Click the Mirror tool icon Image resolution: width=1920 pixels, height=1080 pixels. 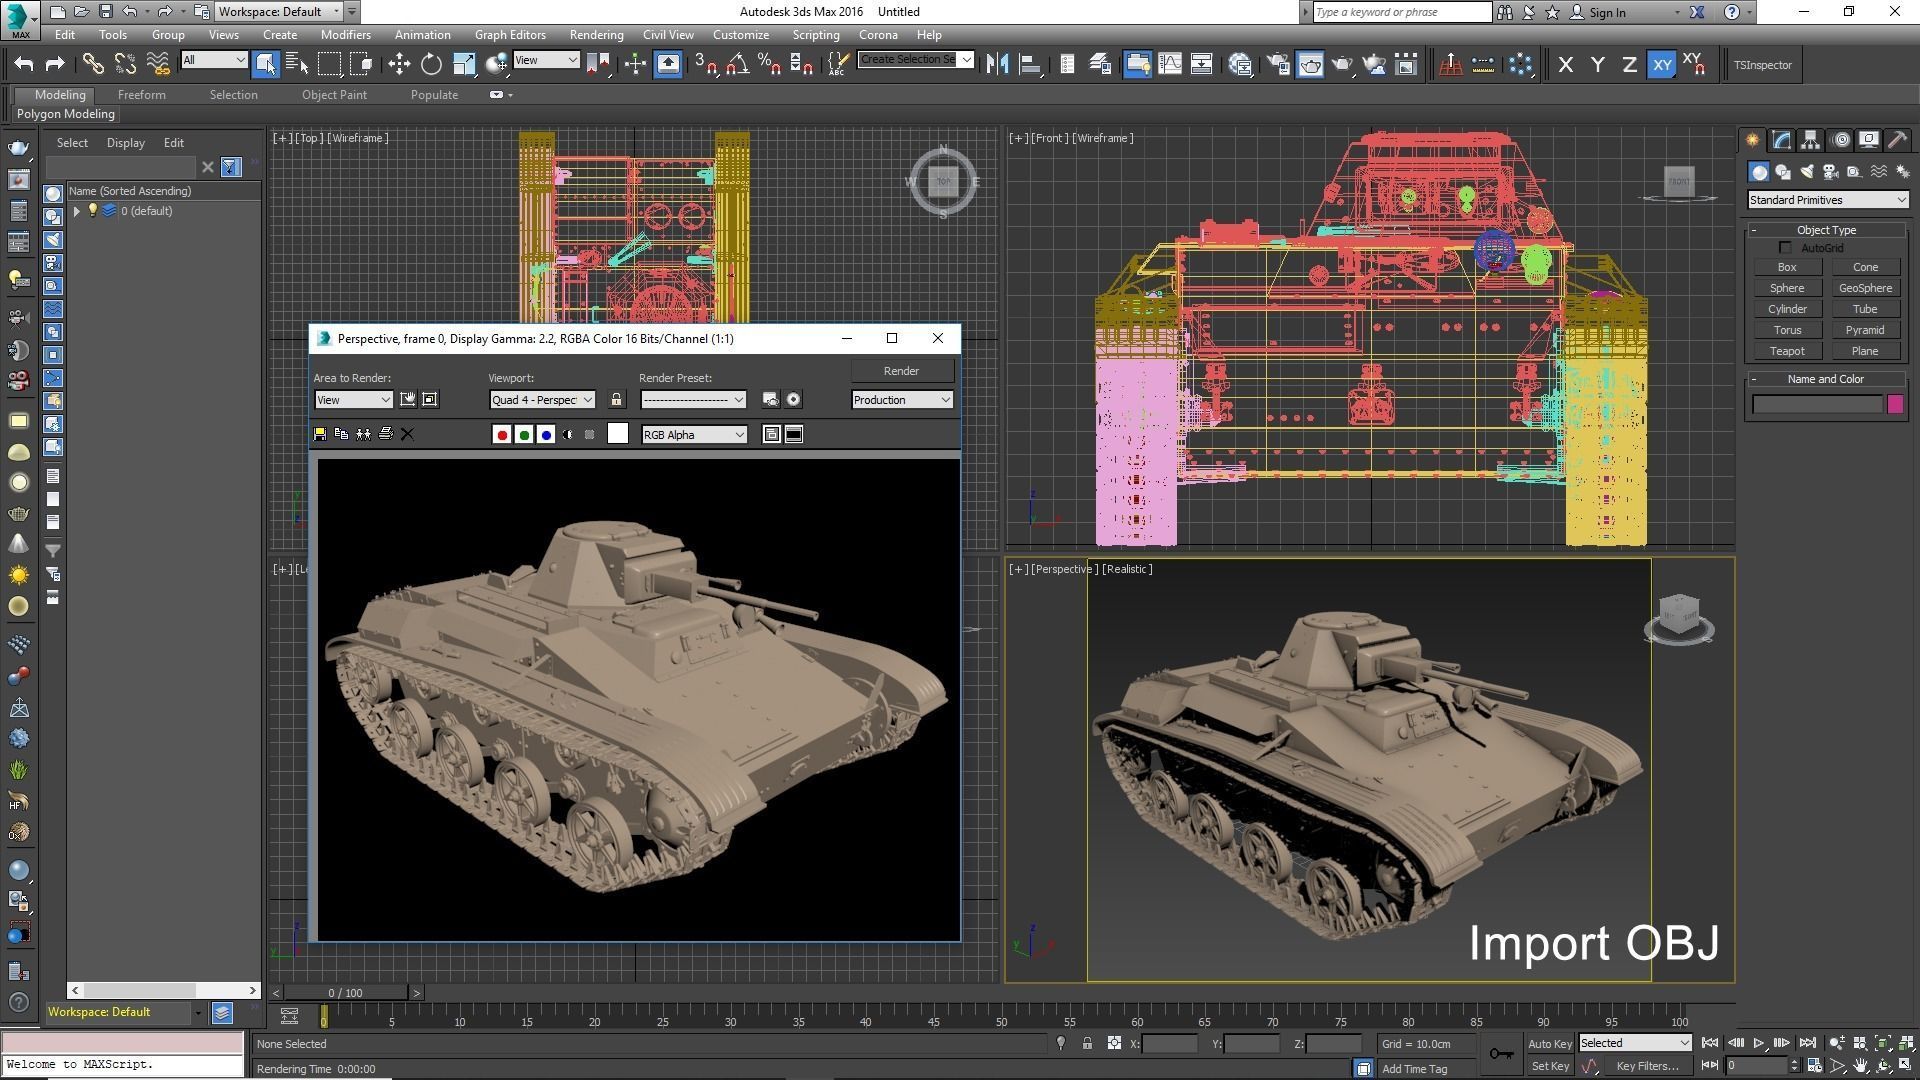pos(997,64)
